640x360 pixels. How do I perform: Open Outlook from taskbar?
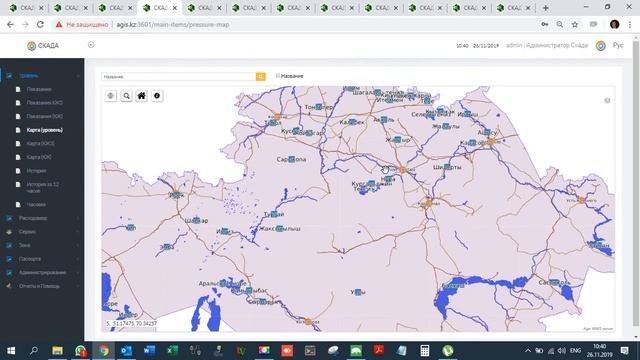click(x=127, y=351)
